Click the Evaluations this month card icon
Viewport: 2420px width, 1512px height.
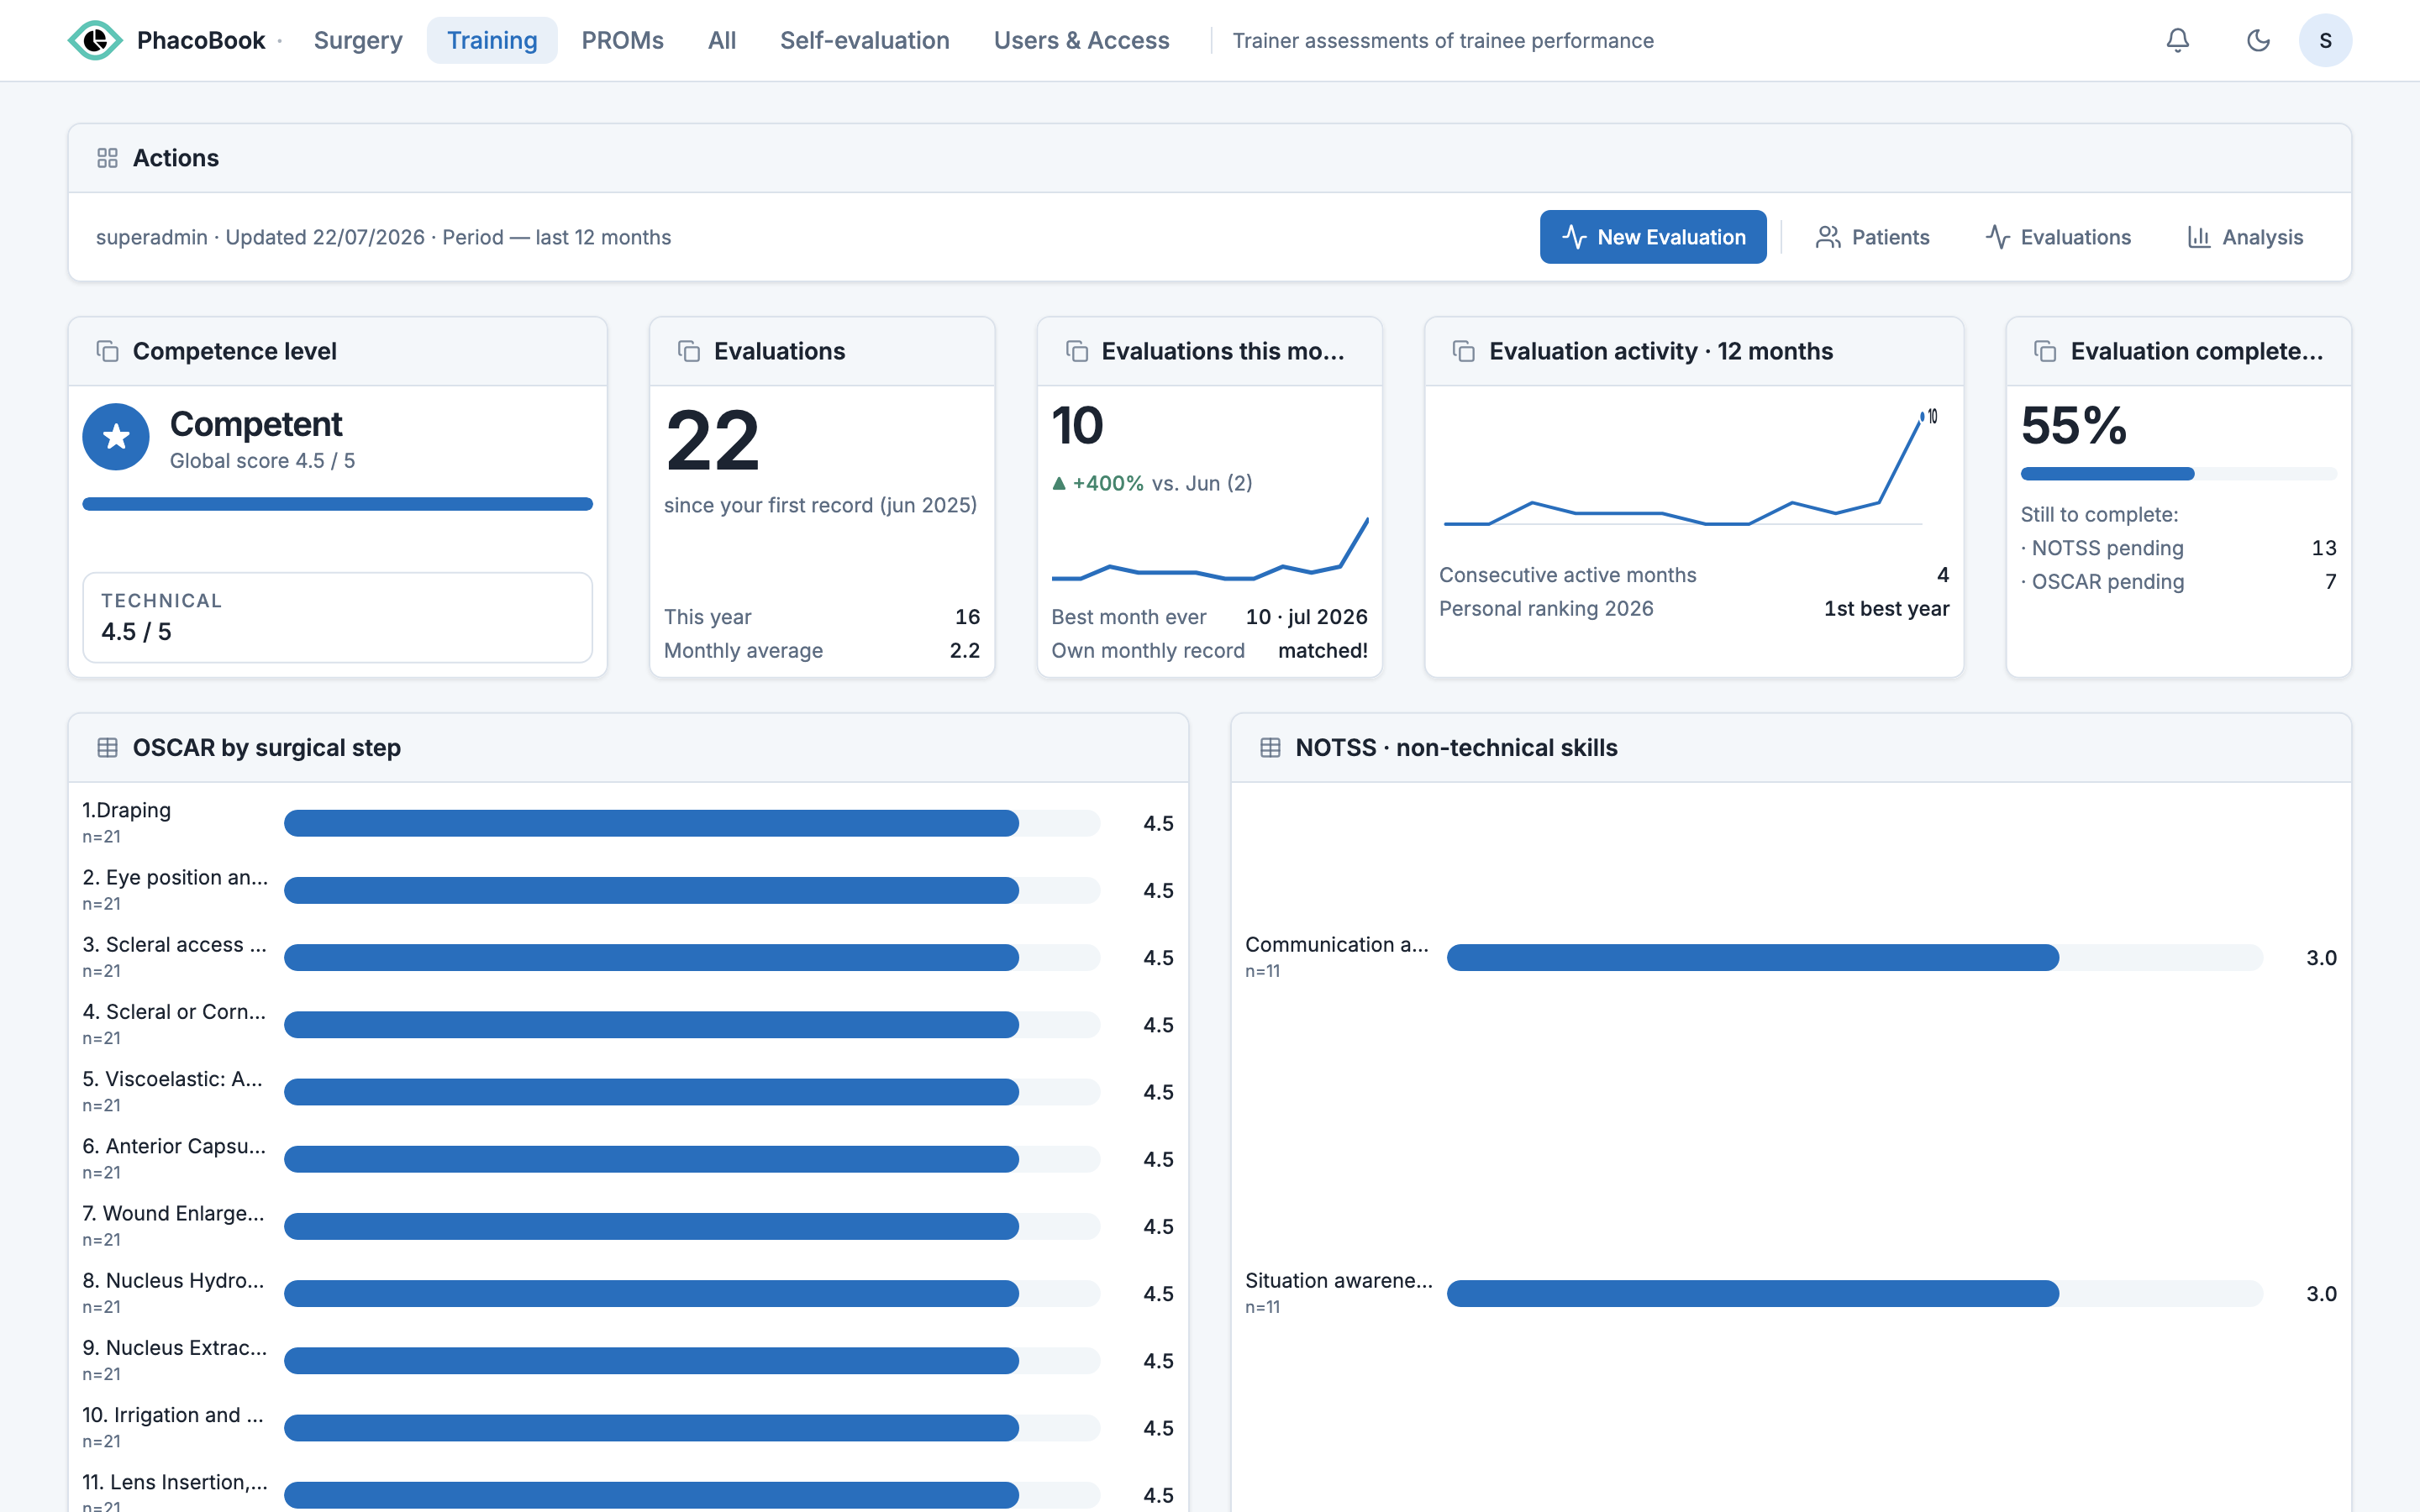(x=1076, y=351)
